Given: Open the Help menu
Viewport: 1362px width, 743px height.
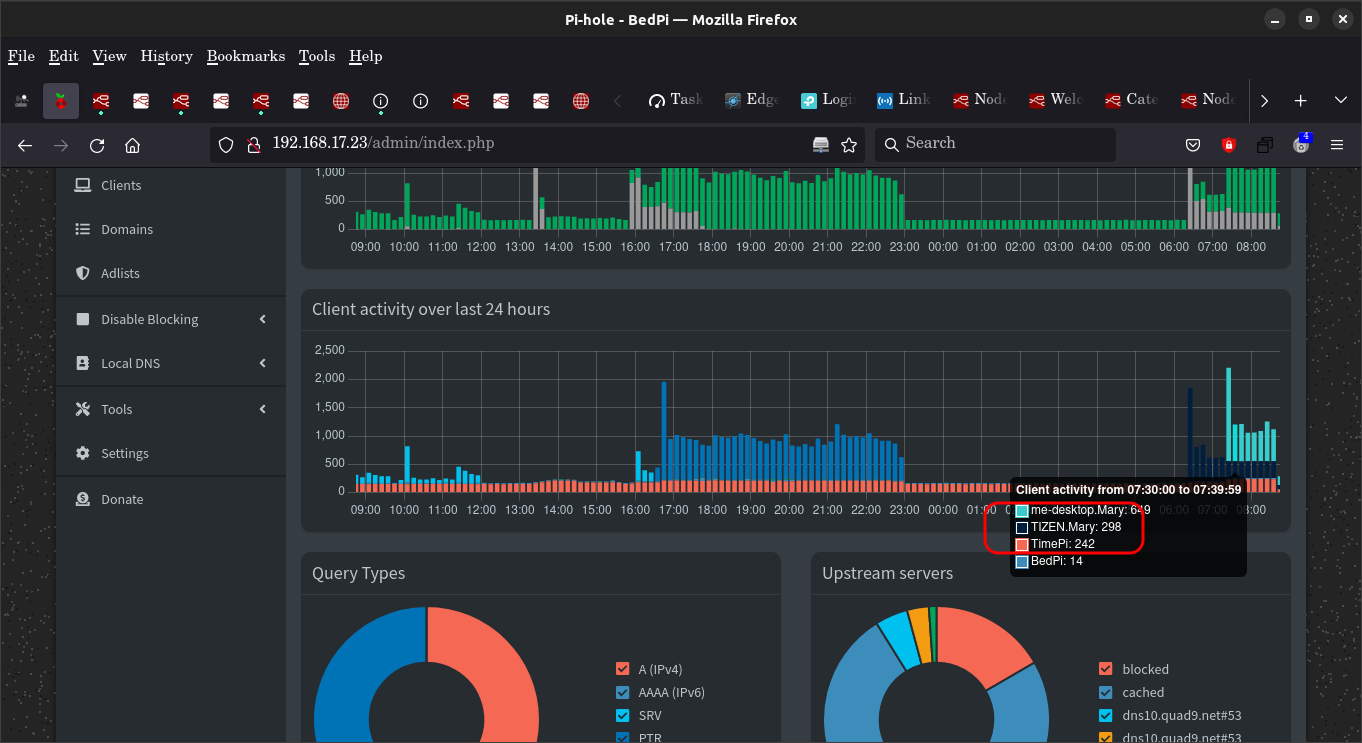Looking at the screenshot, I should tap(366, 56).
